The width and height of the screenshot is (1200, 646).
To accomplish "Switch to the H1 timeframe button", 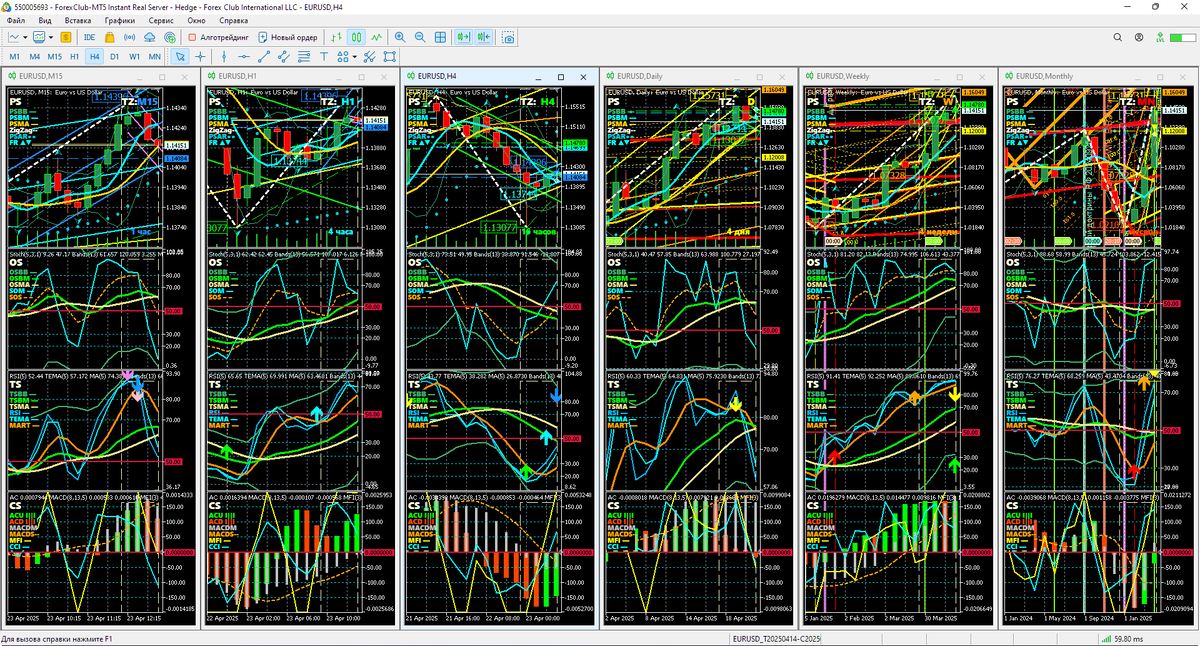I will click(x=75, y=57).
